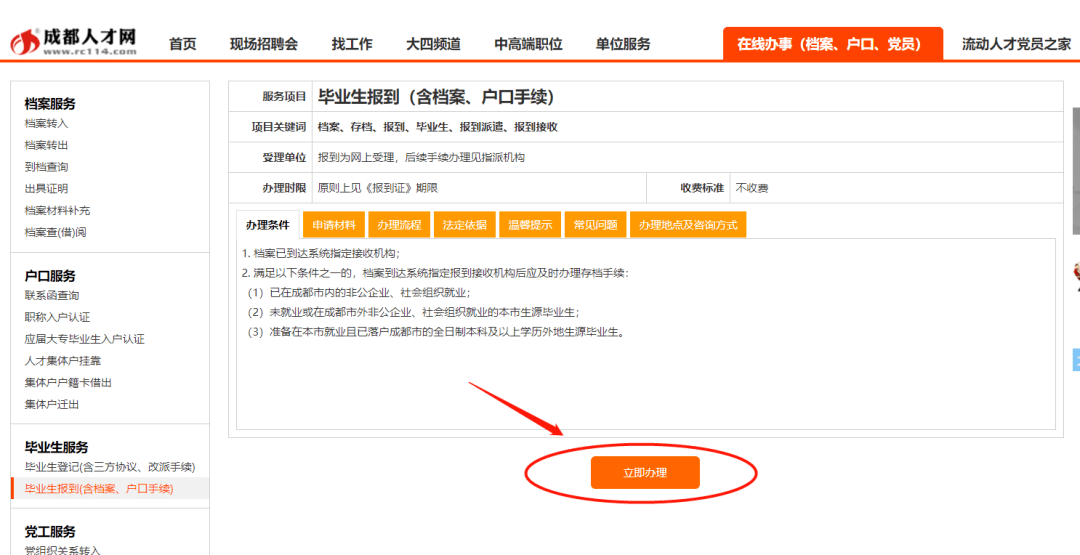This screenshot has width=1080, height=555.
Task: Open 应届大专毕业生入户认证 link
Action: tap(85, 339)
